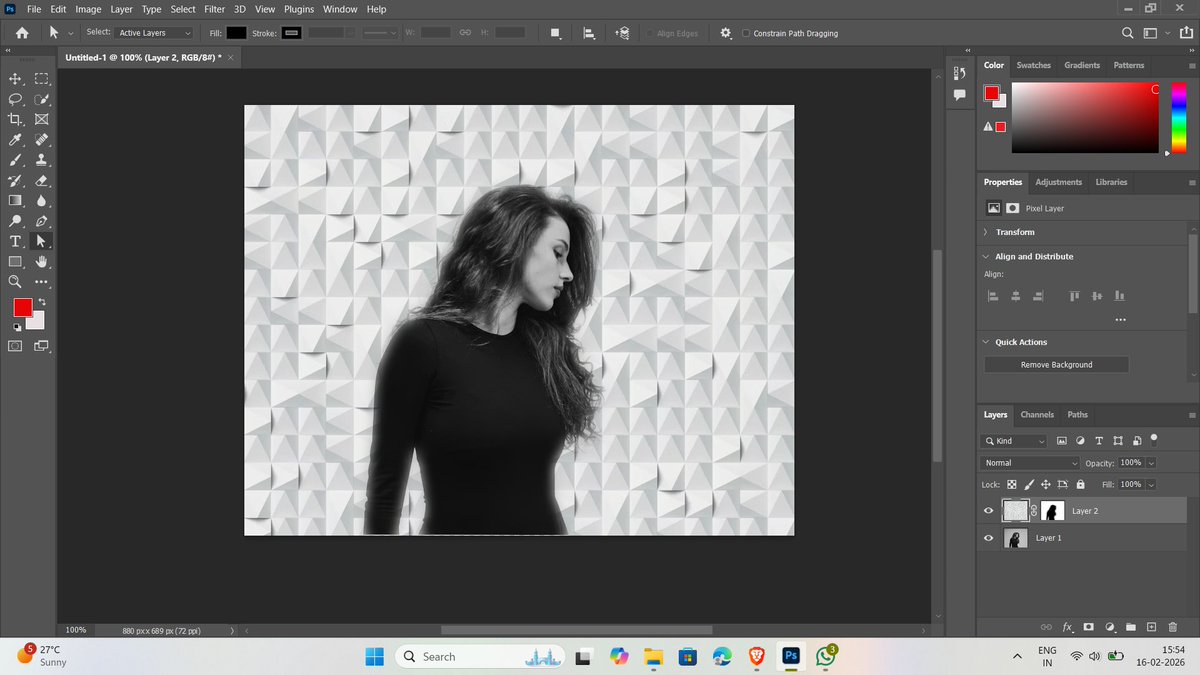Open the Fill percentage dropdown arrow
The width and height of the screenshot is (1200, 675).
[x=1152, y=484]
